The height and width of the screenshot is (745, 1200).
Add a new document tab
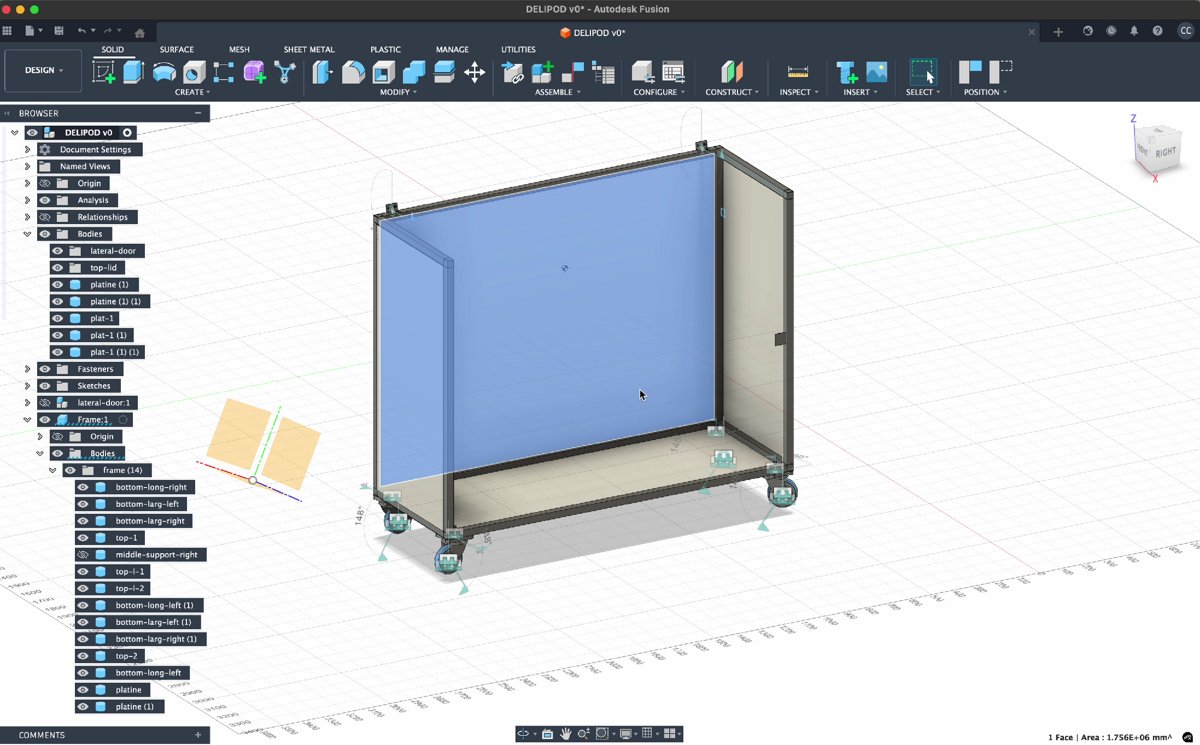(1058, 32)
